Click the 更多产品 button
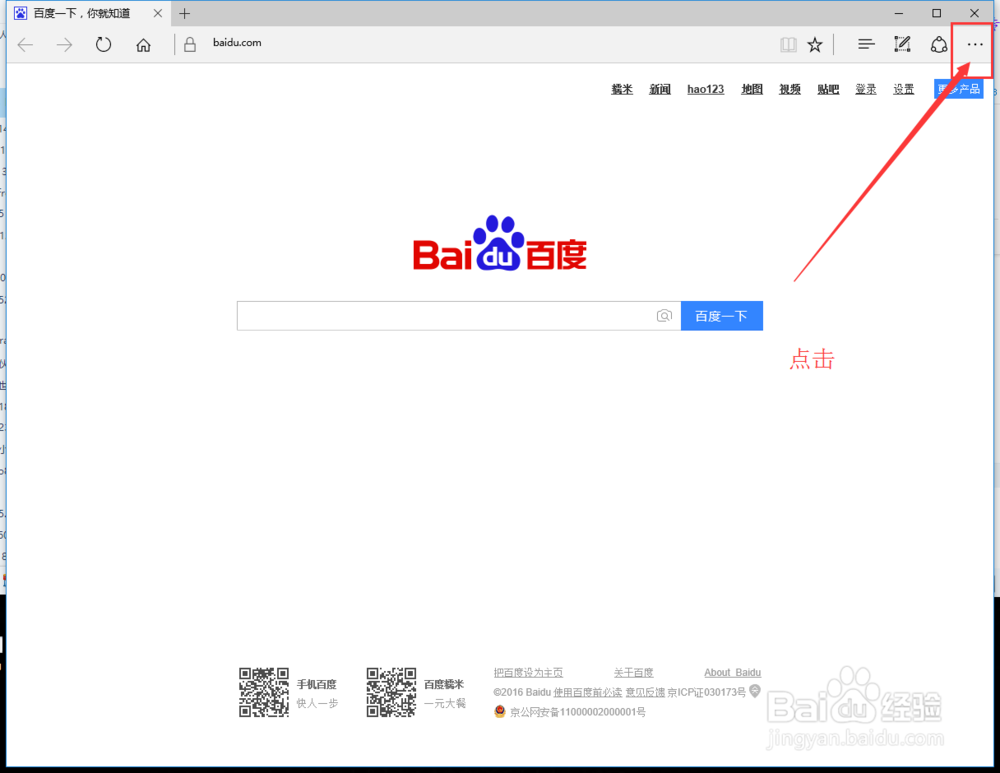1000x773 pixels. 959,89
